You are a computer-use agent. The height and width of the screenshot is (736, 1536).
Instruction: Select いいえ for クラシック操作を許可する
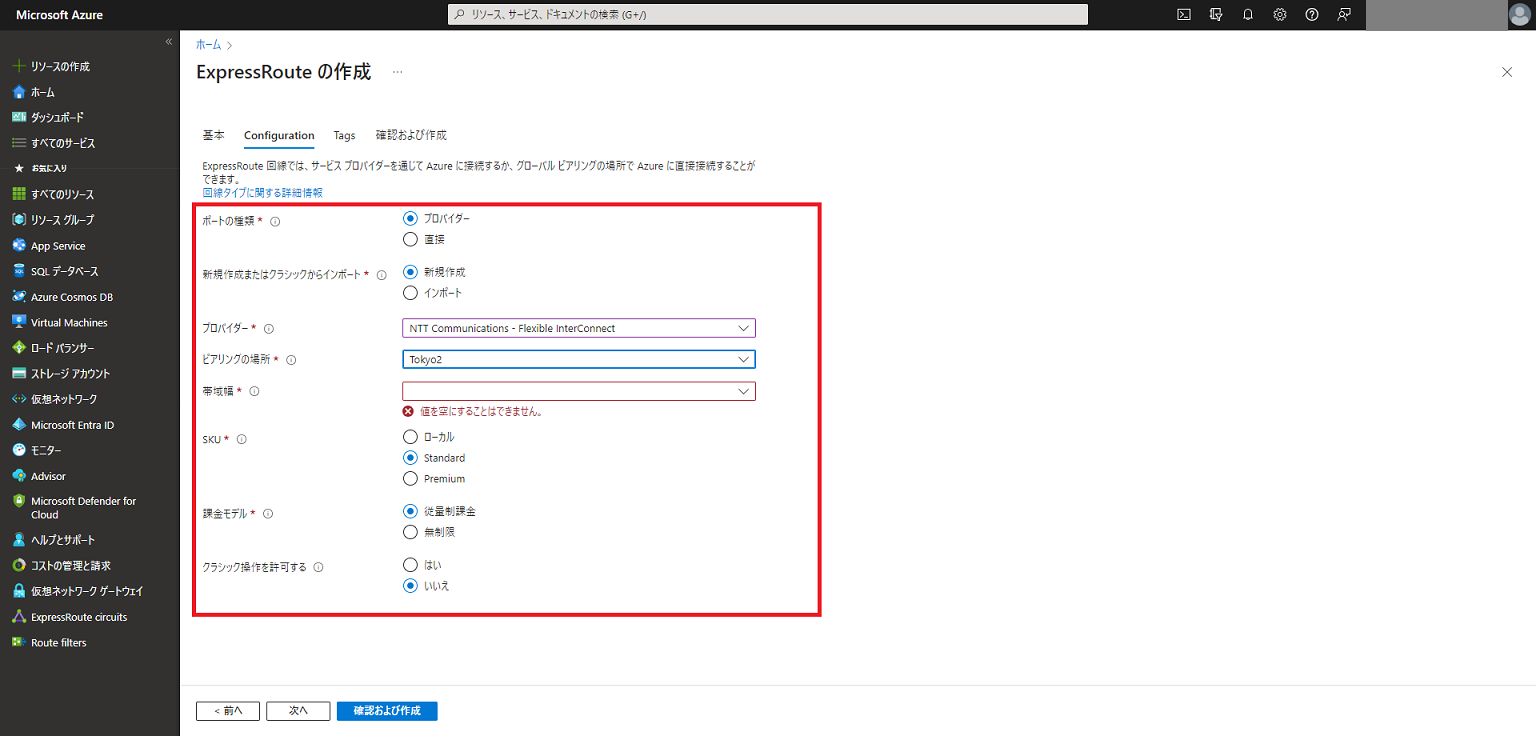tap(410, 586)
